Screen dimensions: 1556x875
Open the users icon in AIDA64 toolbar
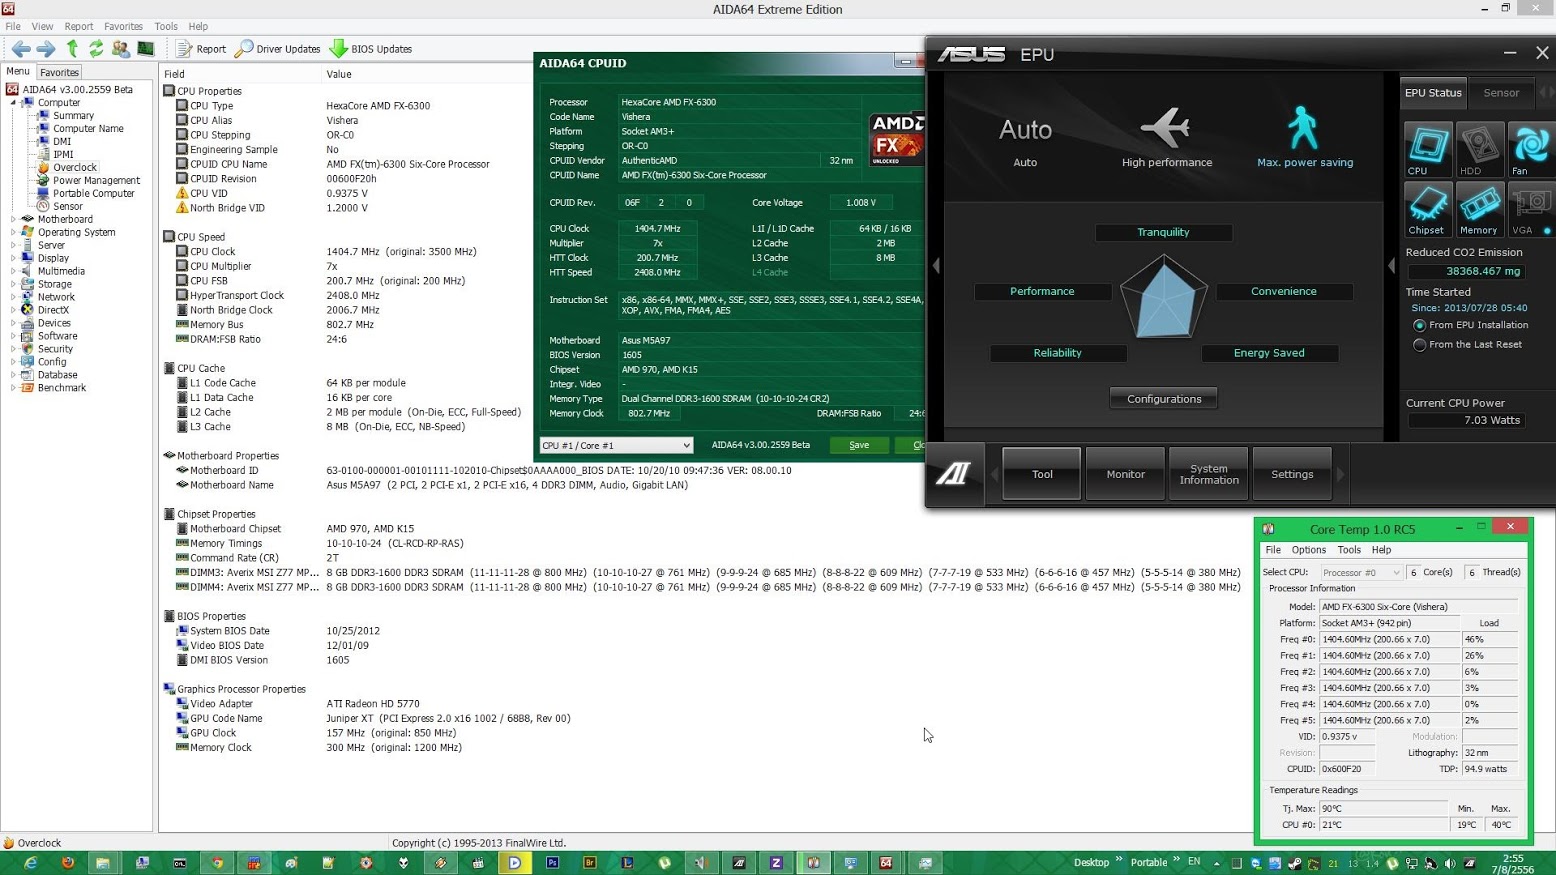pos(121,48)
